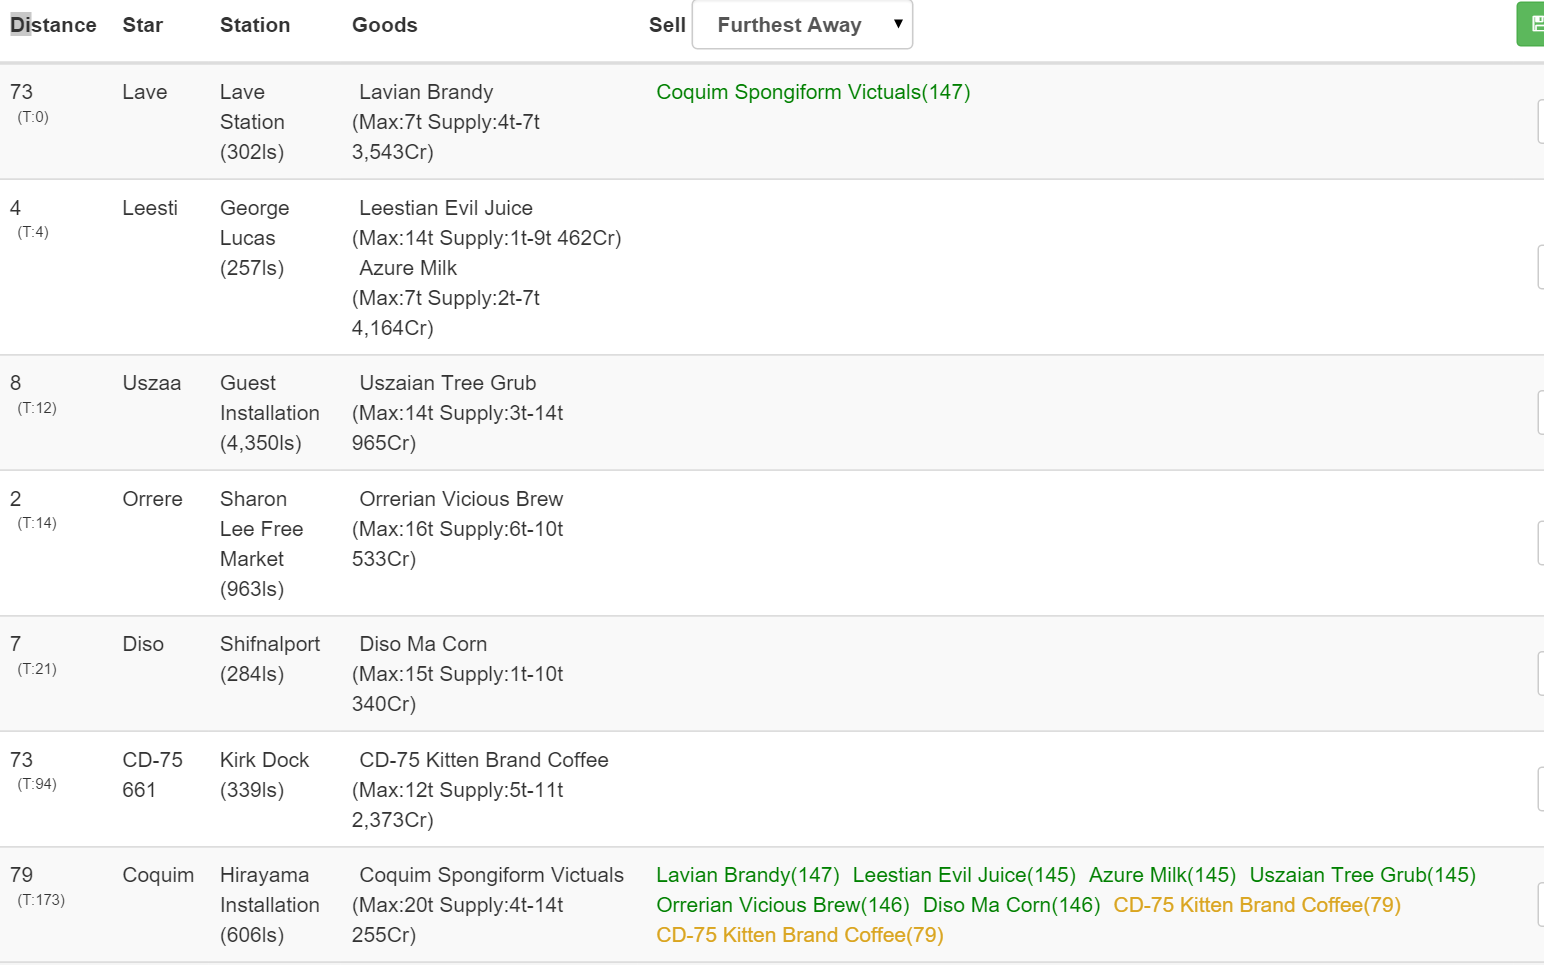Click the Kirk Dock station cell
Viewport: 1544px width, 965px height.
click(x=264, y=775)
